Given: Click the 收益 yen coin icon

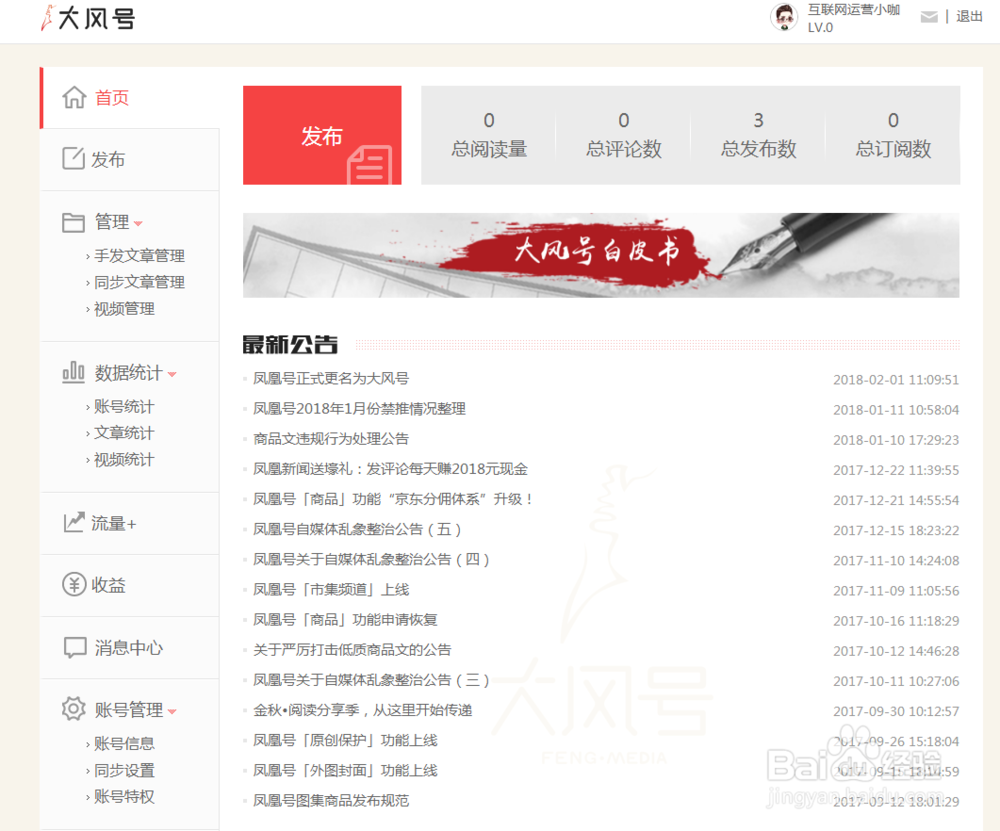Looking at the screenshot, I should point(74,584).
